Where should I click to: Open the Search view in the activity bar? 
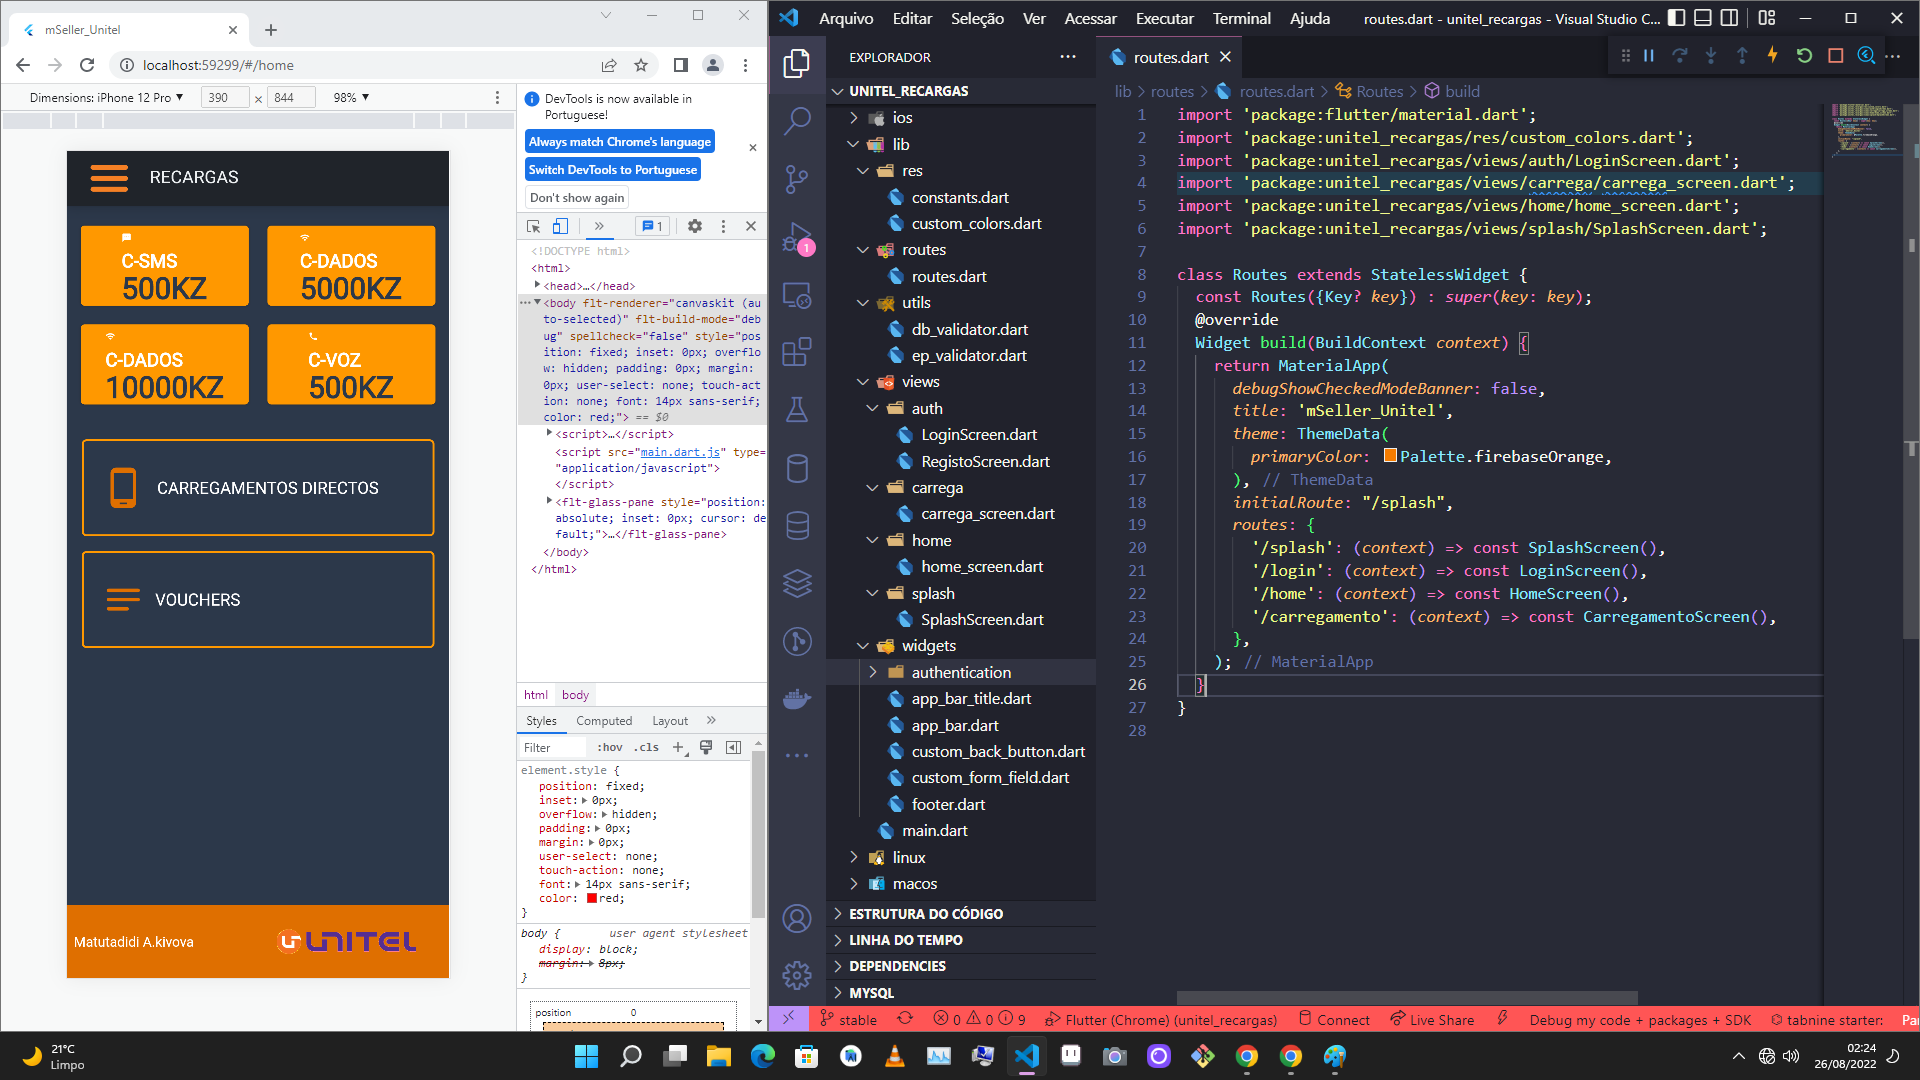796,120
